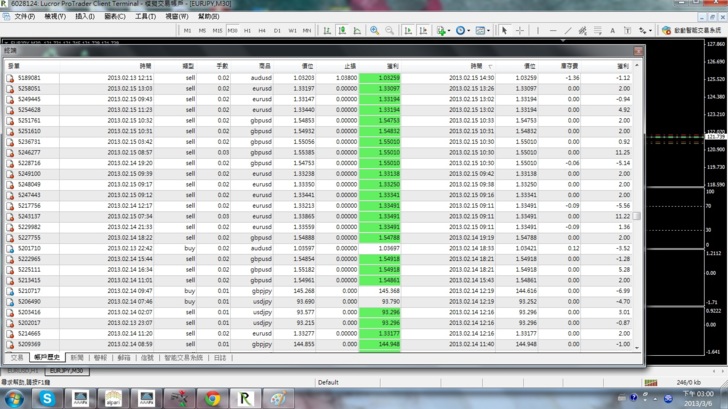
Task: Click the zoom in magnifier icon
Action: tap(375, 31)
